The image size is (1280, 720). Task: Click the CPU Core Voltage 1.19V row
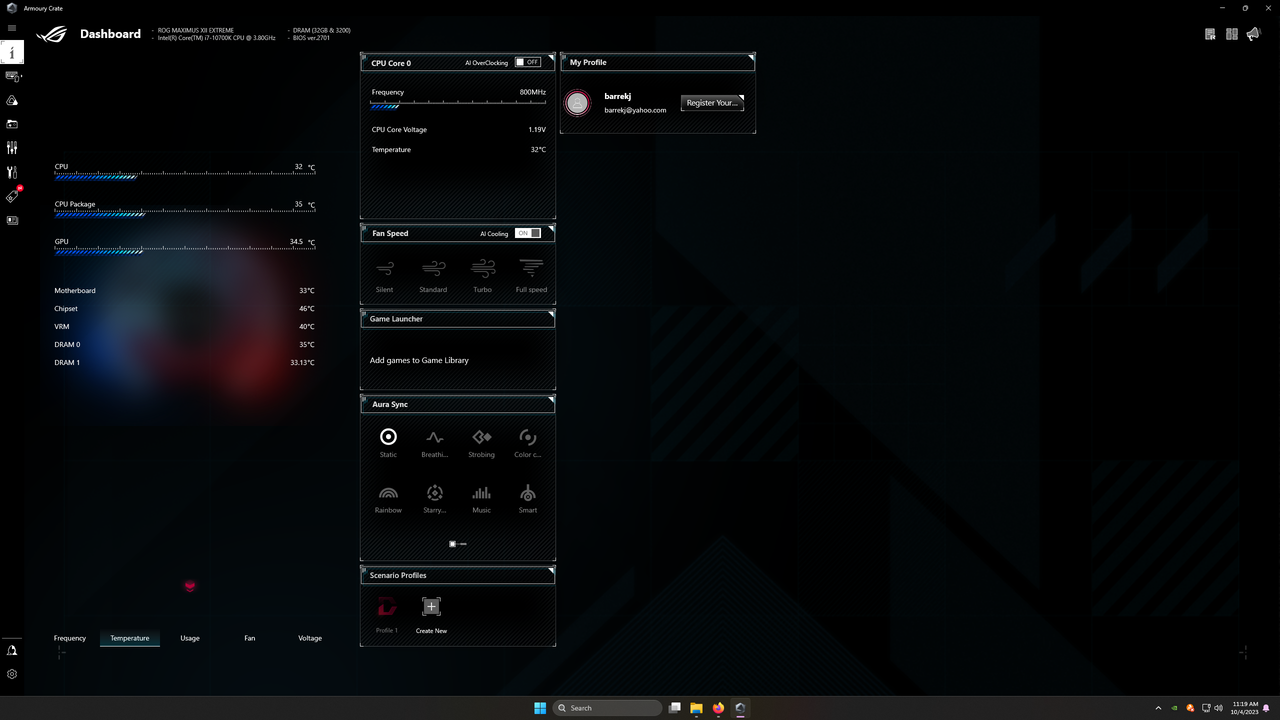click(x=459, y=130)
